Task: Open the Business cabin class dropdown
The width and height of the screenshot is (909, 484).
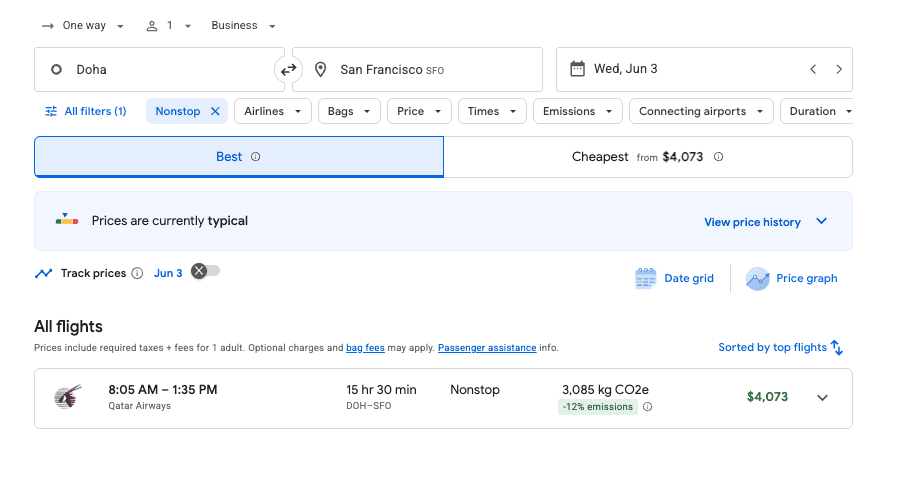Action: pyautogui.click(x=243, y=25)
